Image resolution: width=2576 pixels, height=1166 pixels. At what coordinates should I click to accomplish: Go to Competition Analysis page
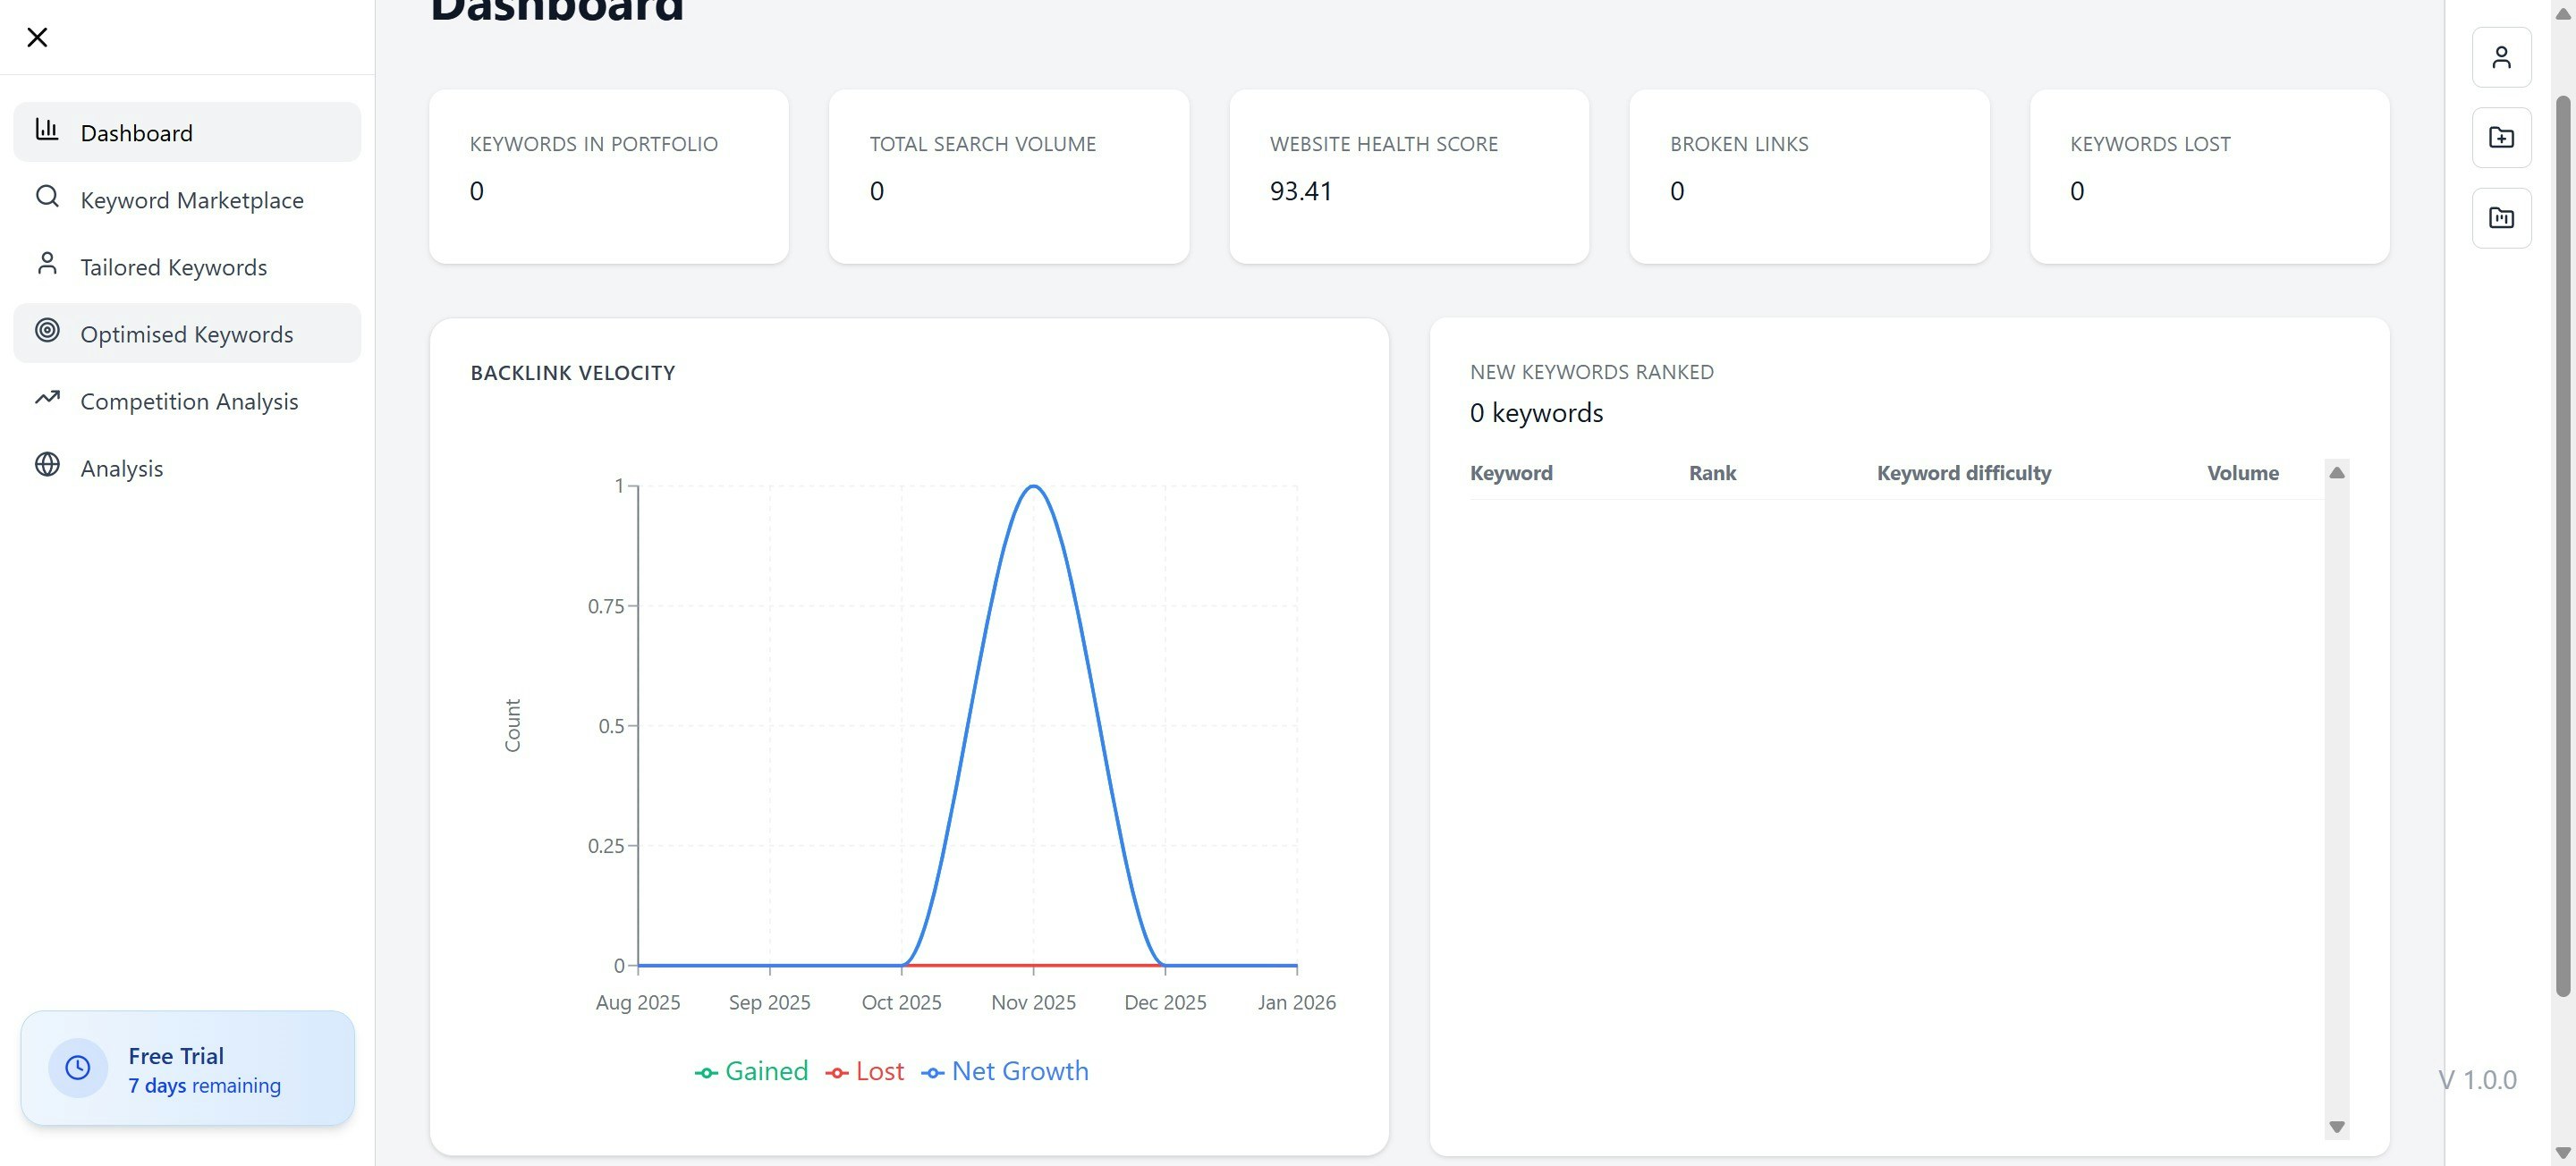click(x=189, y=401)
